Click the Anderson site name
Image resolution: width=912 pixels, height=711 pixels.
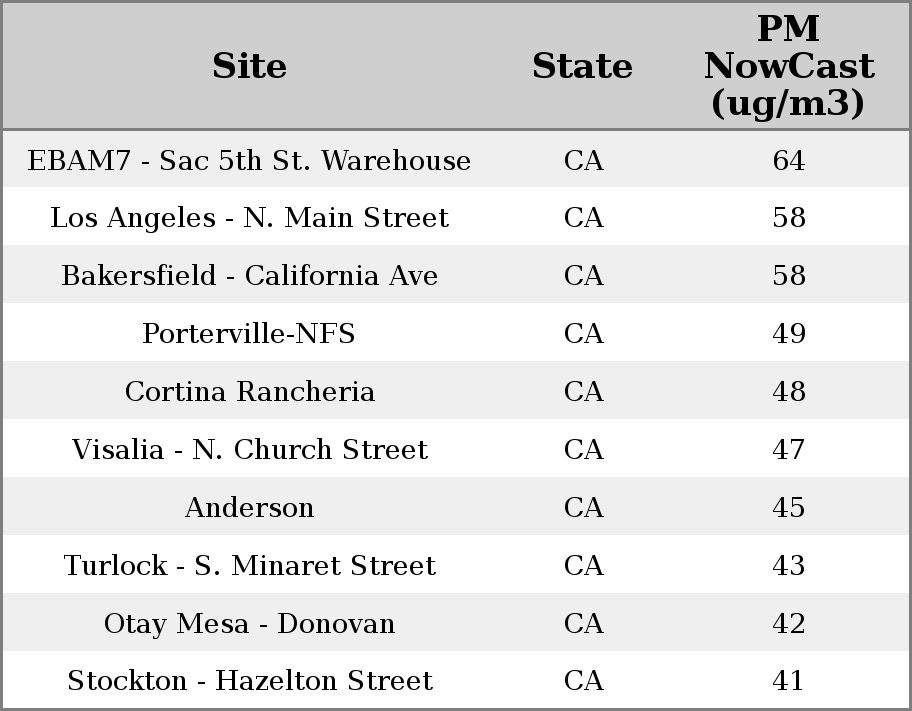tap(249, 508)
